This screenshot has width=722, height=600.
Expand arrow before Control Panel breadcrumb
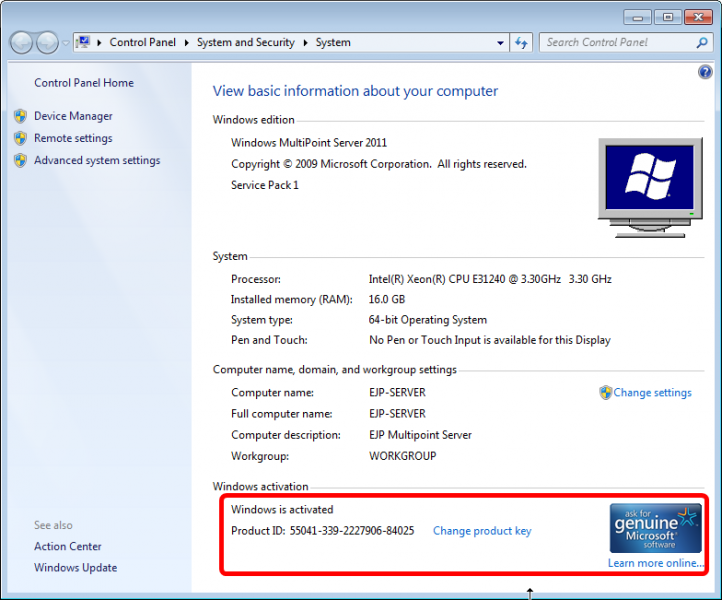[99, 43]
